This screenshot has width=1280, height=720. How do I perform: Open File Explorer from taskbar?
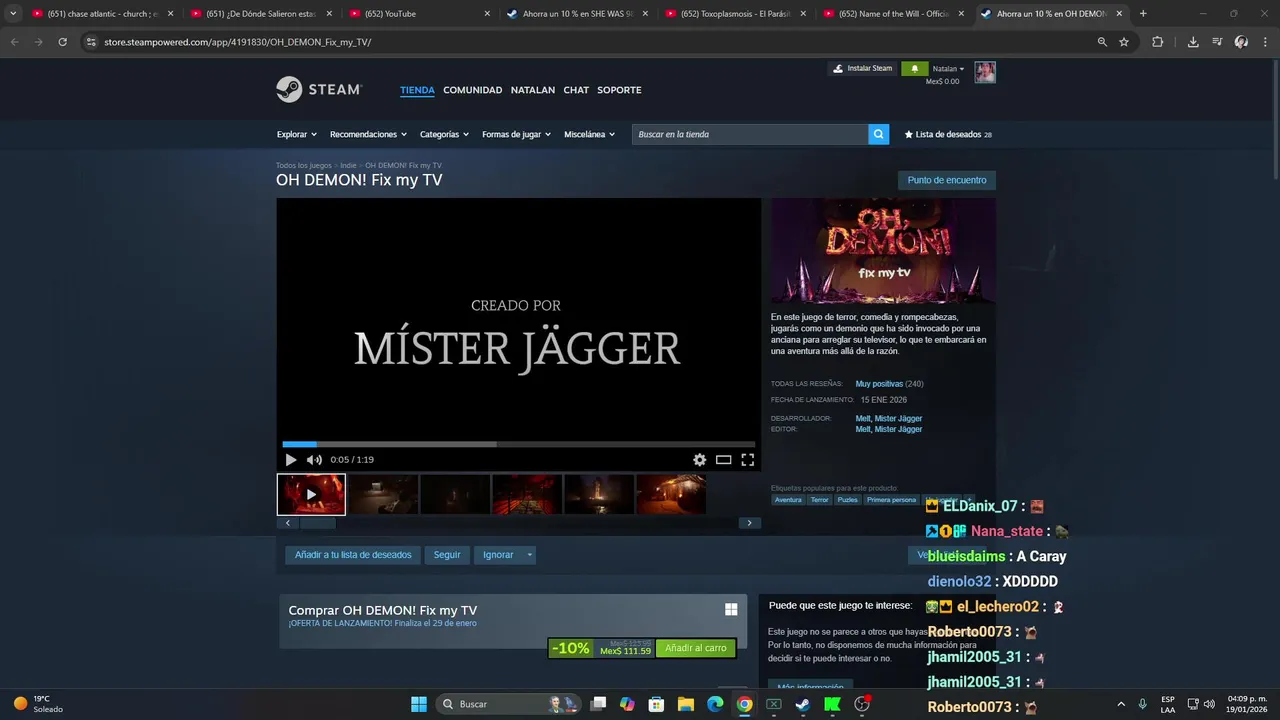pyautogui.click(x=686, y=704)
